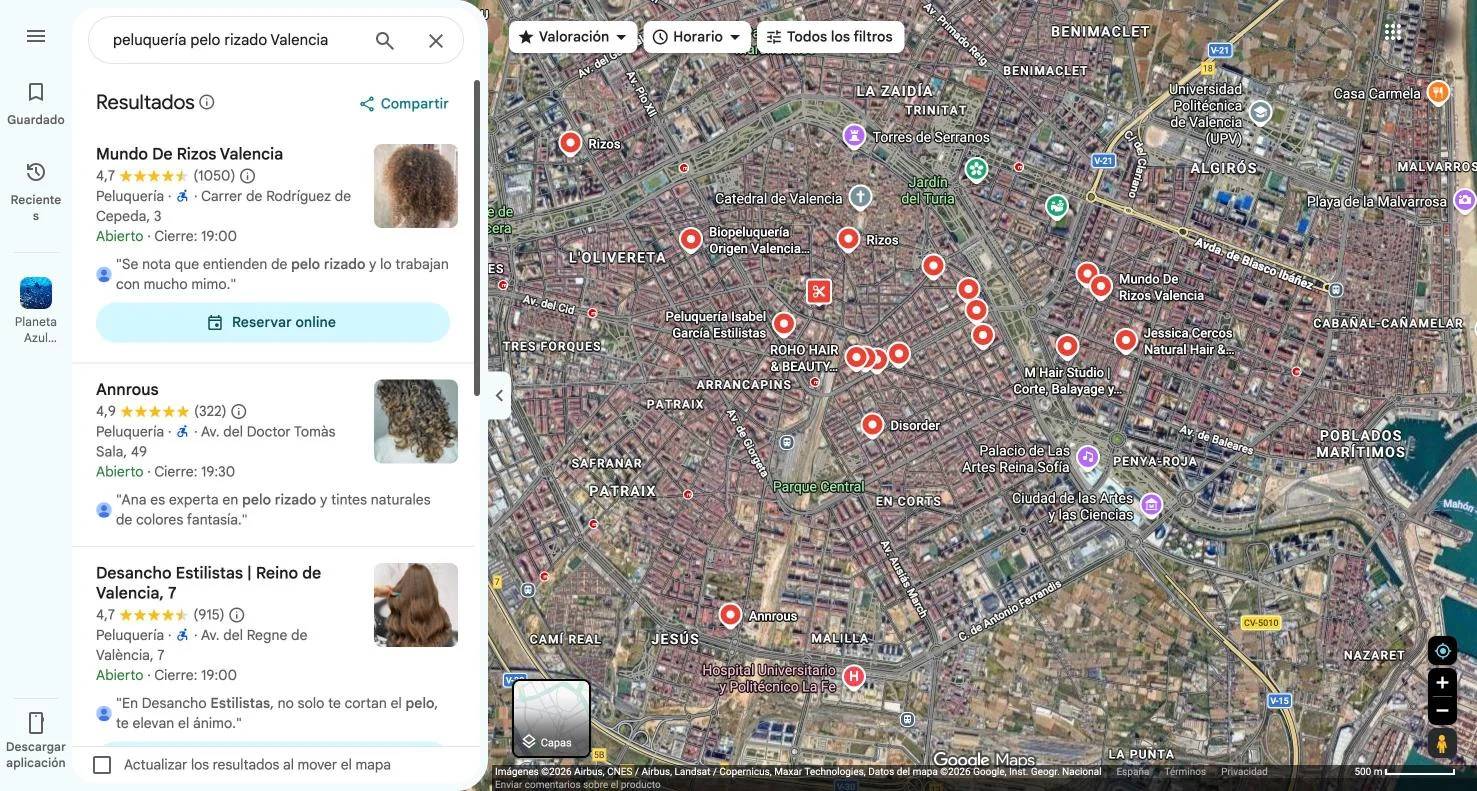Open the Privacidad link in map footer
Image resolution: width=1477 pixels, height=791 pixels.
coord(1244,772)
